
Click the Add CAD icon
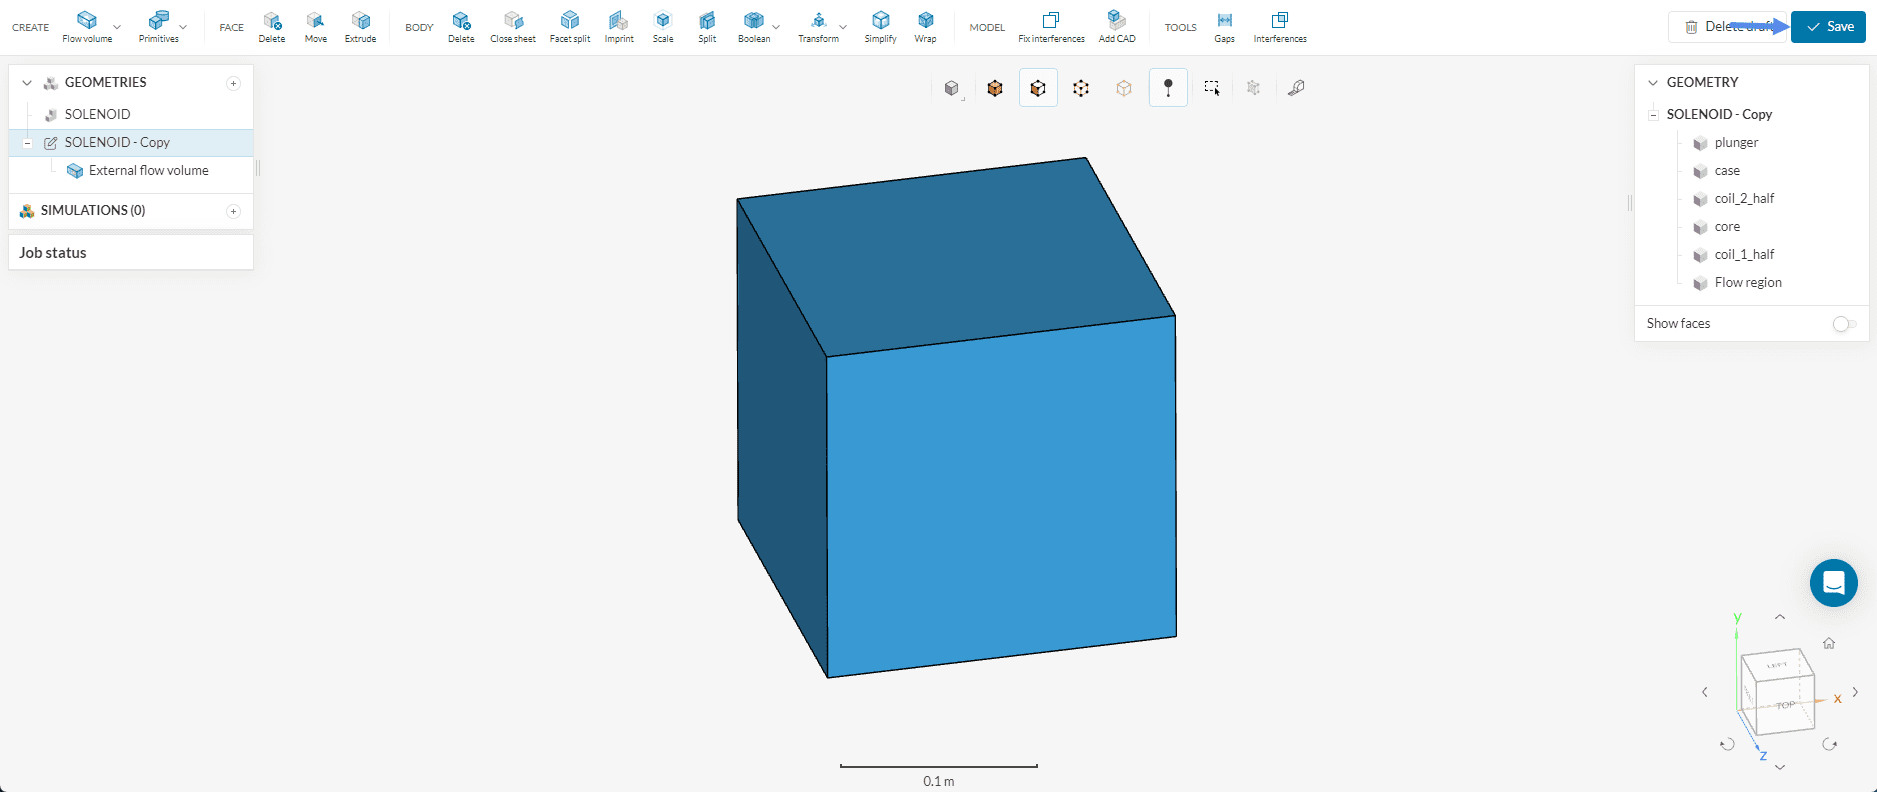coord(1116,26)
